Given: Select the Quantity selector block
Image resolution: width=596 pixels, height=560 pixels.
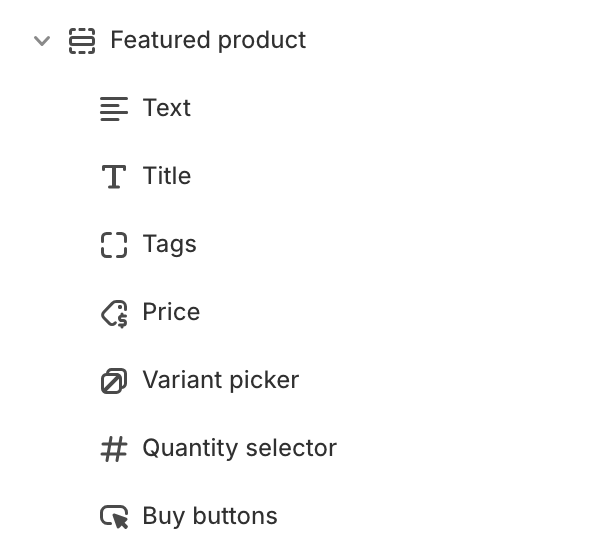Looking at the screenshot, I should (x=239, y=448).
